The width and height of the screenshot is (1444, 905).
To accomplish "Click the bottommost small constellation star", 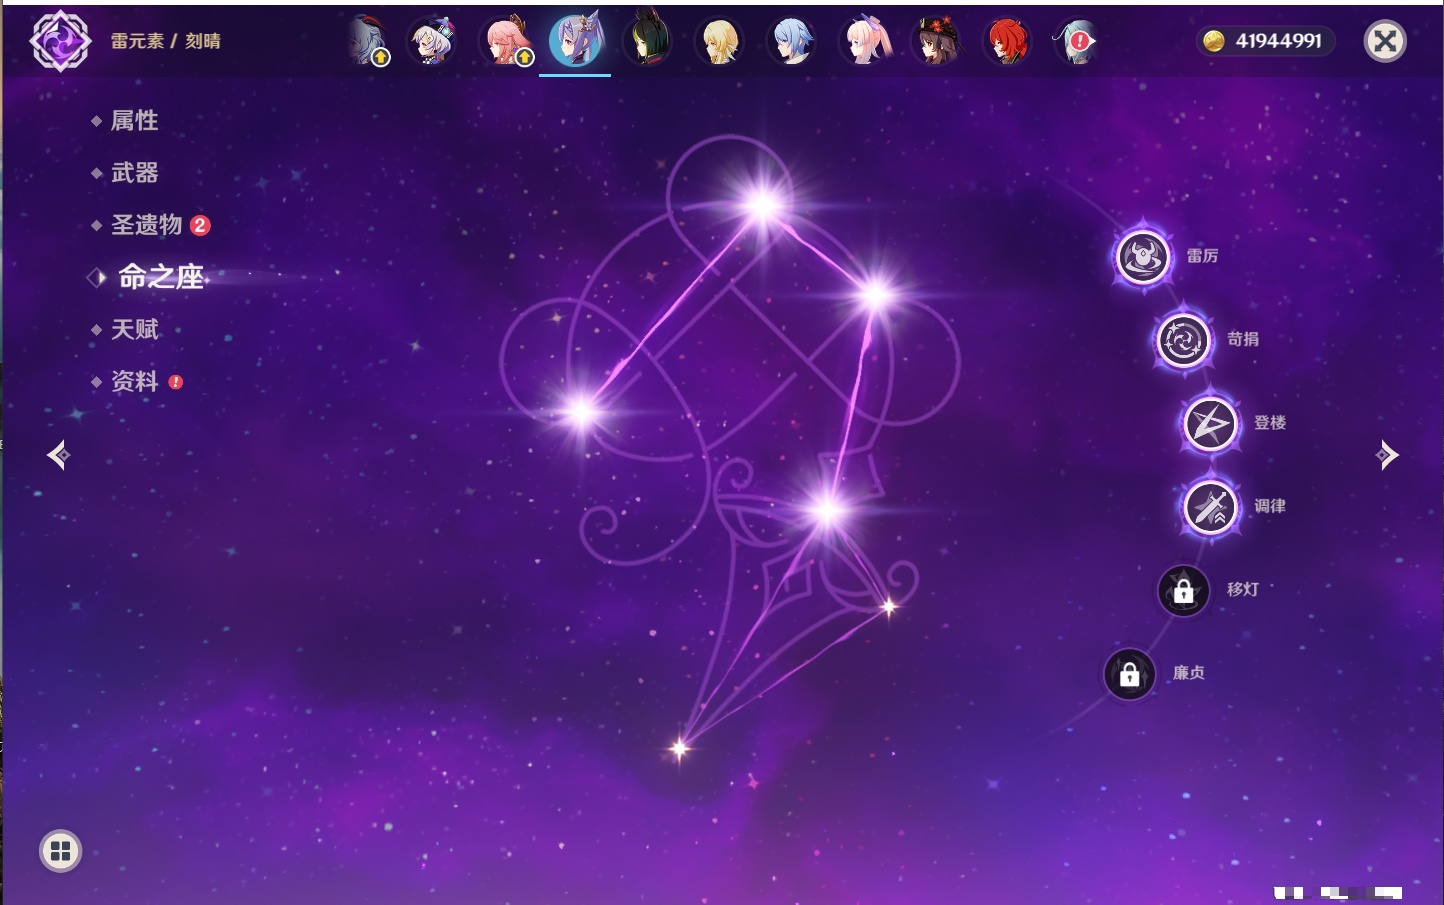I will 680,748.
